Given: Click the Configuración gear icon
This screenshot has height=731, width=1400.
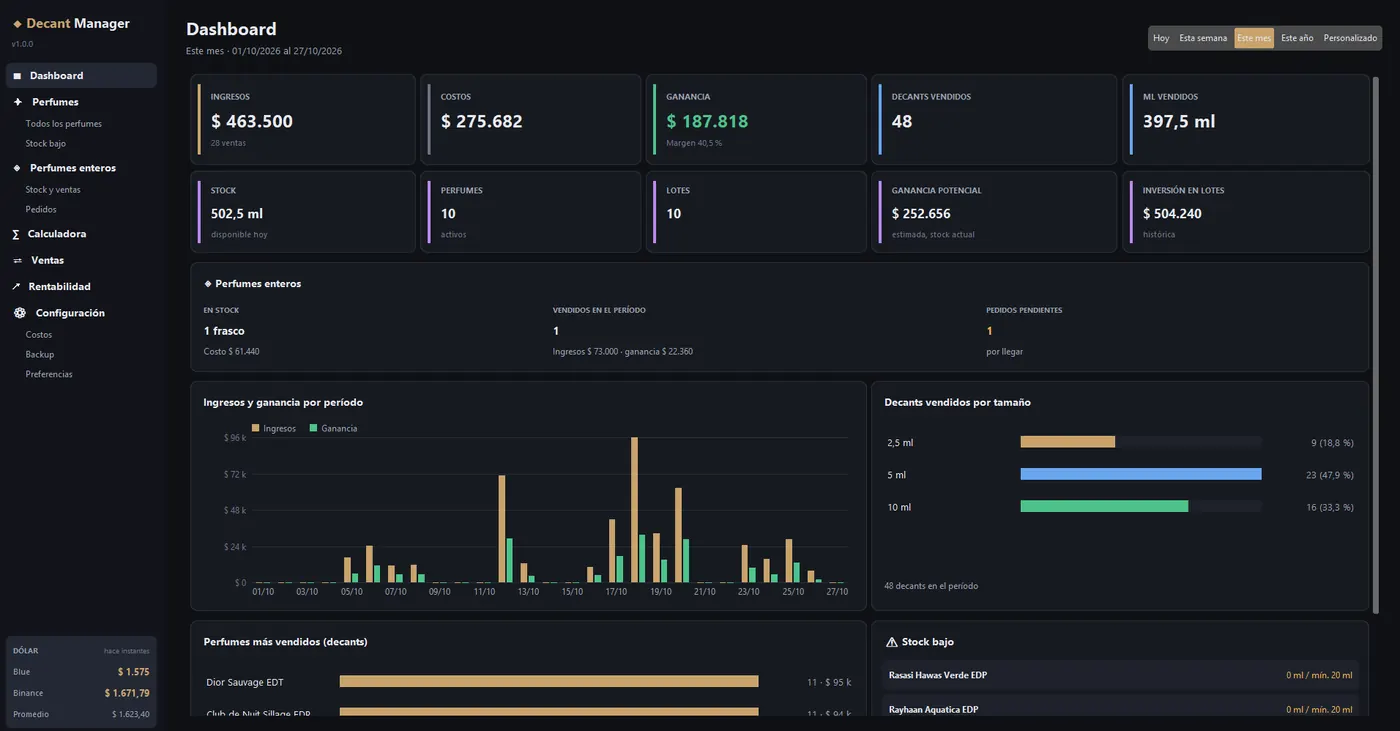Looking at the screenshot, I should point(20,313).
